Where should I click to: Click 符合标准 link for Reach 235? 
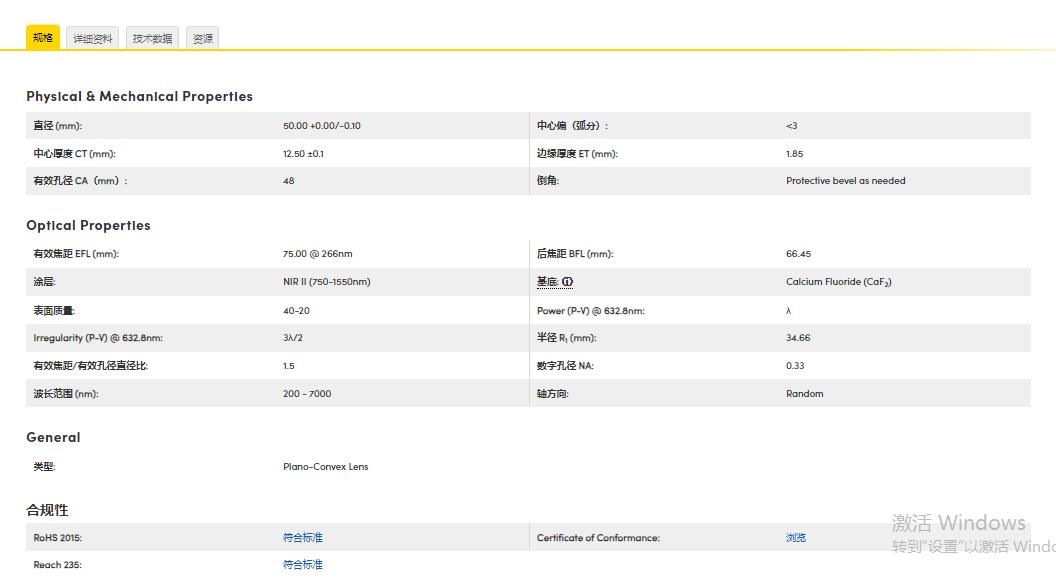tap(302, 564)
